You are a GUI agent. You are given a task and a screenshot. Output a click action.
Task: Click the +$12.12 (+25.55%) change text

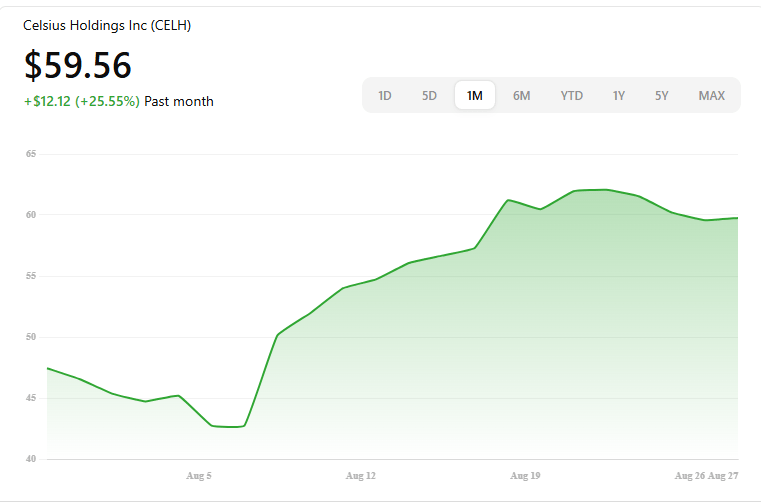(x=82, y=101)
